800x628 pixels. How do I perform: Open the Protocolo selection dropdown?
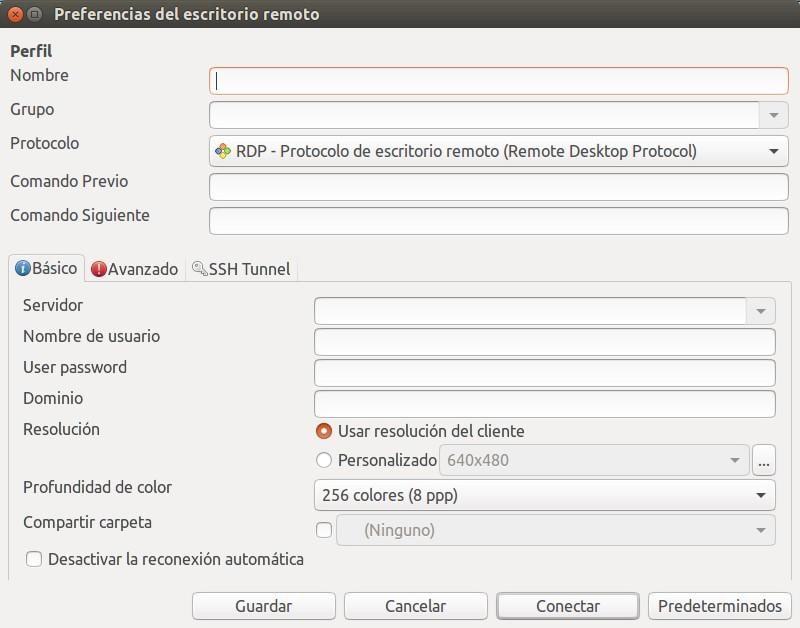(498, 151)
